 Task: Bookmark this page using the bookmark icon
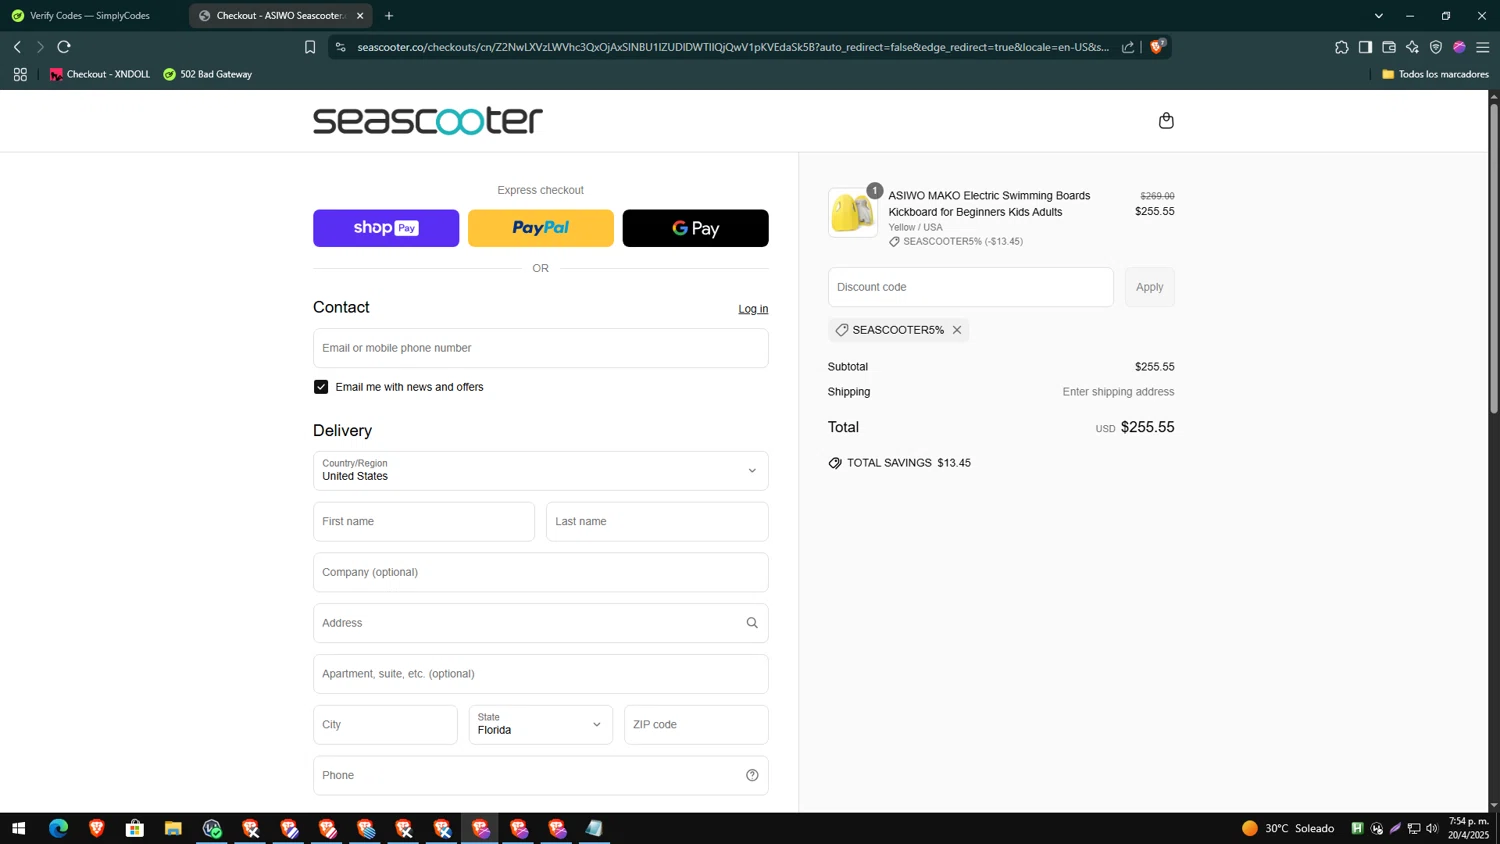[310, 47]
